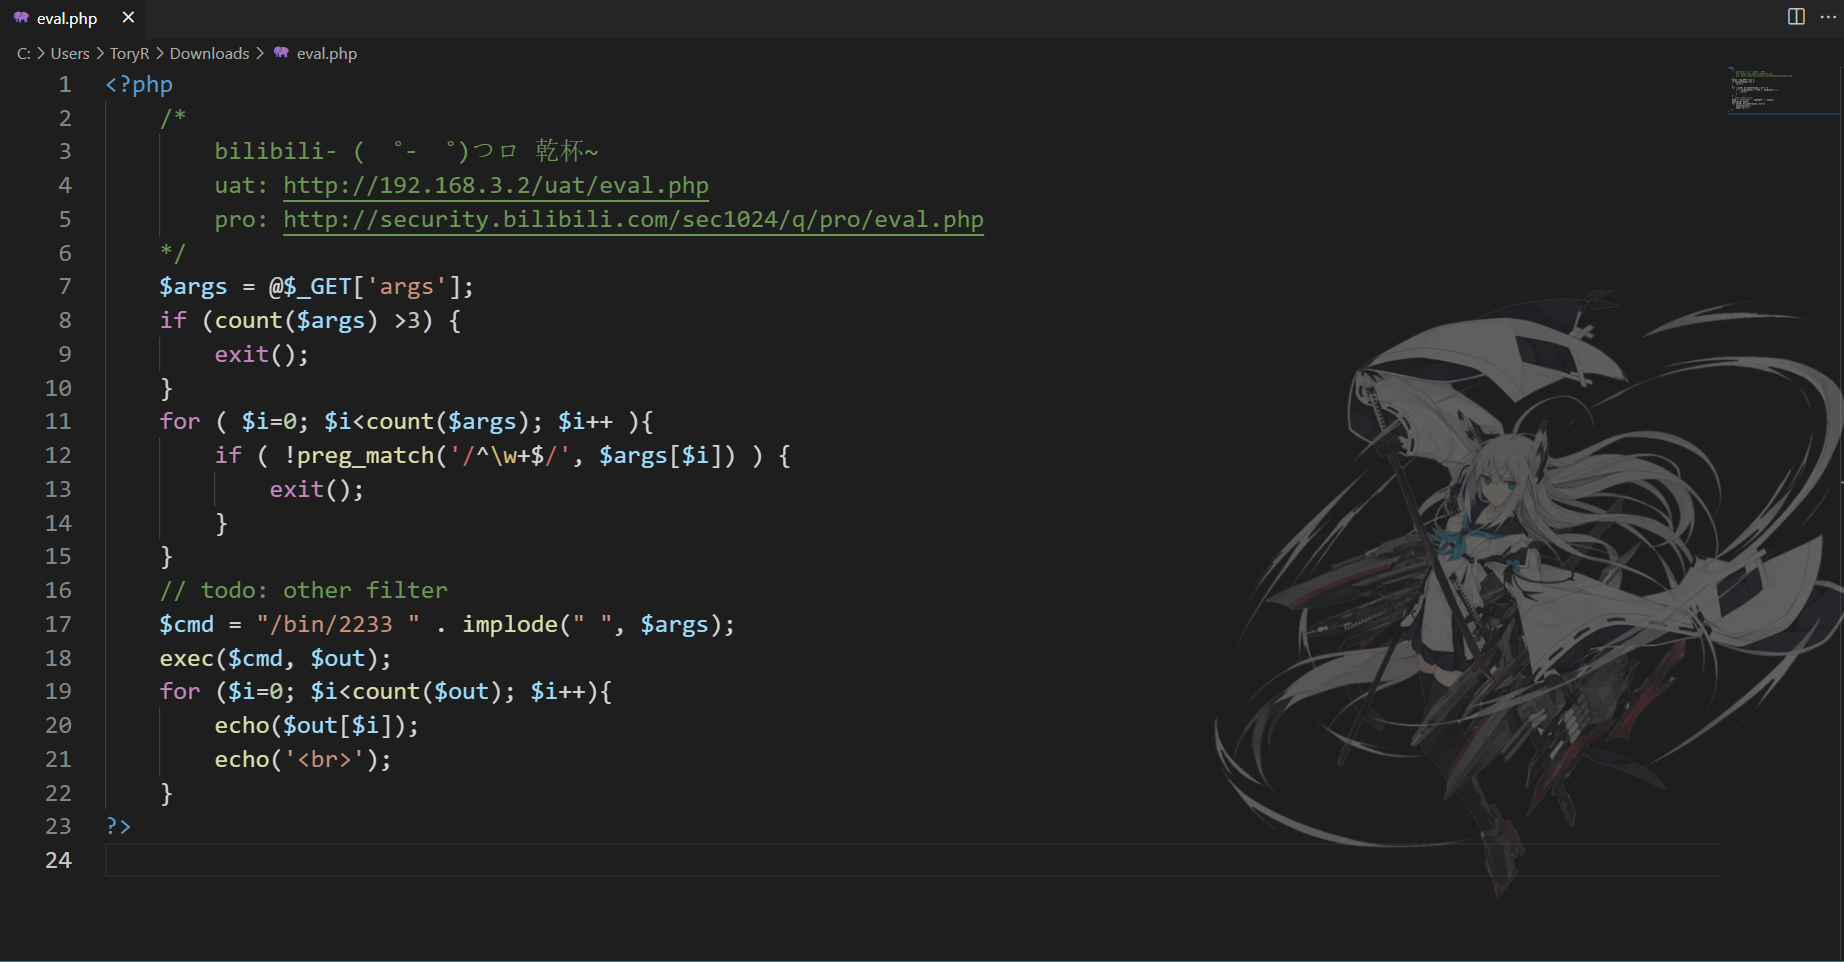Open the eval.php breadcrumb segment
The height and width of the screenshot is (962, 1844).
click(327, 54)
